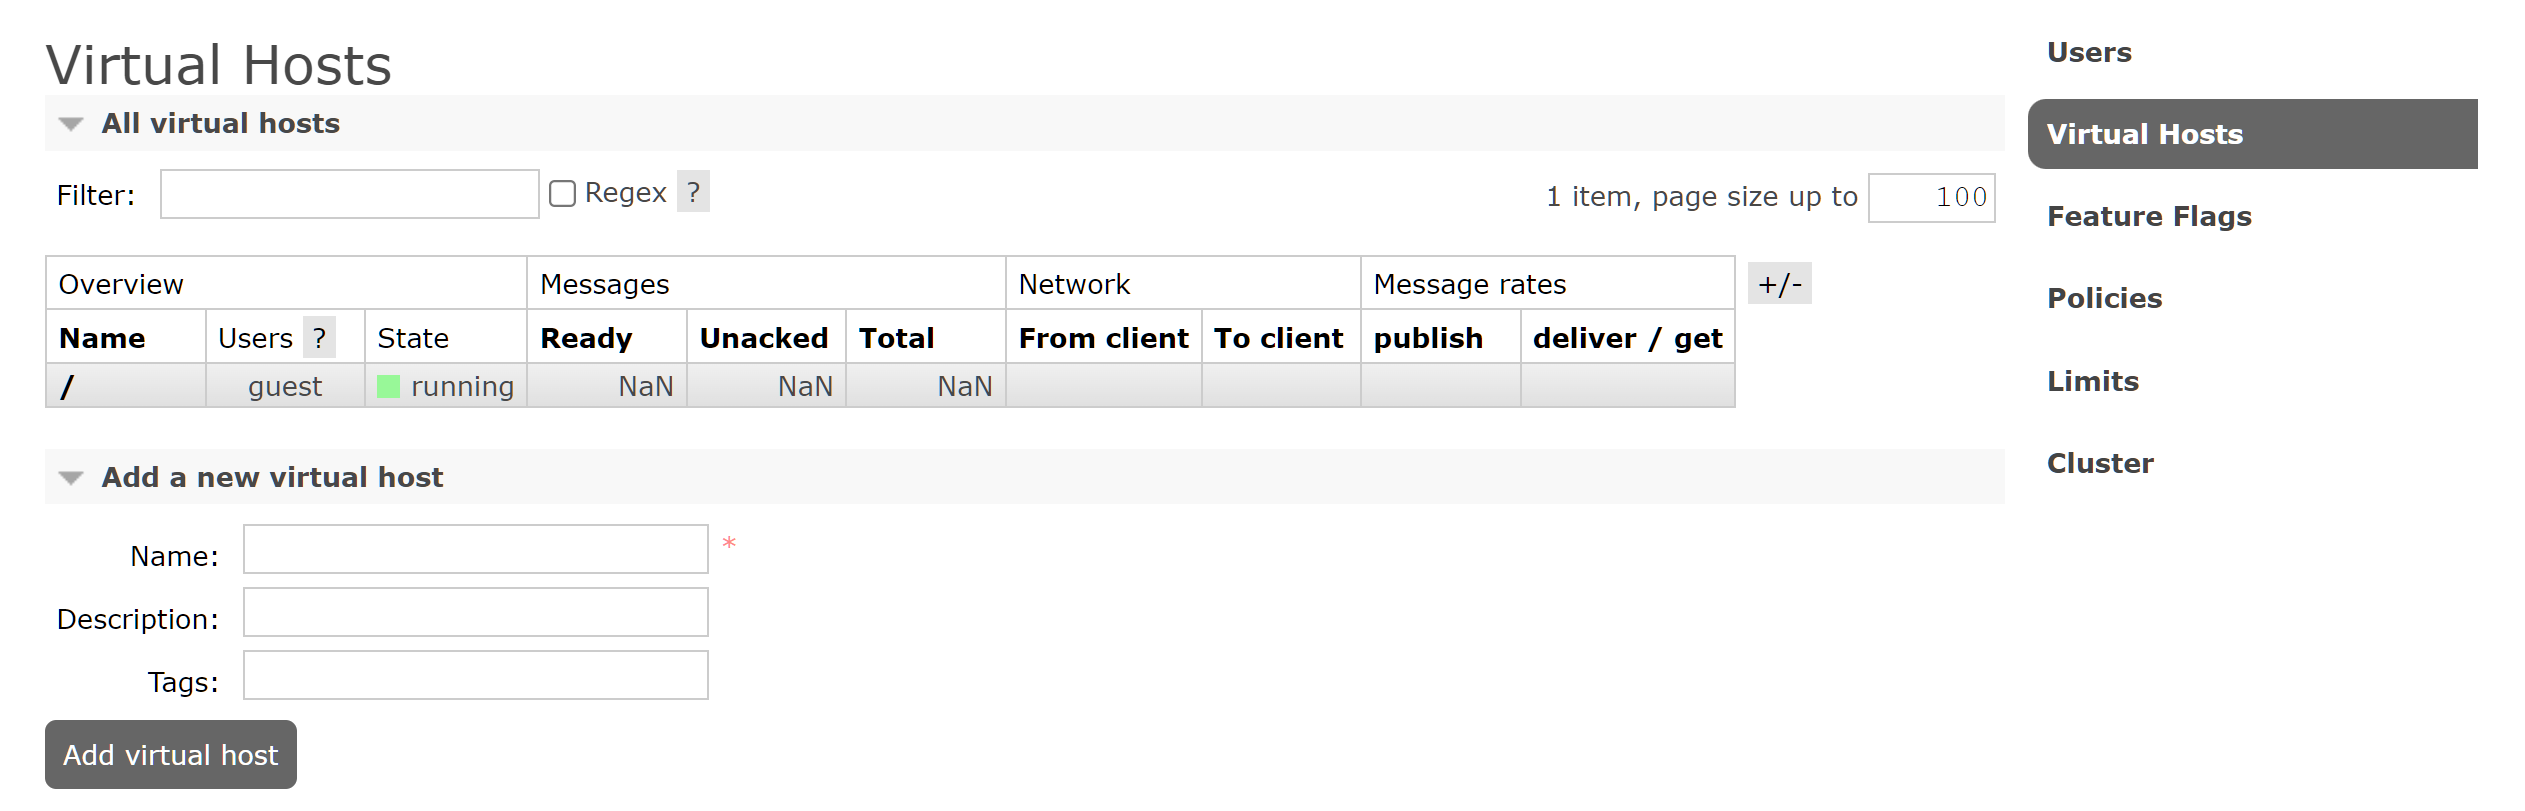Navigate to Limits
The image size is (2525, 811).
click(x=2093, y=381)
